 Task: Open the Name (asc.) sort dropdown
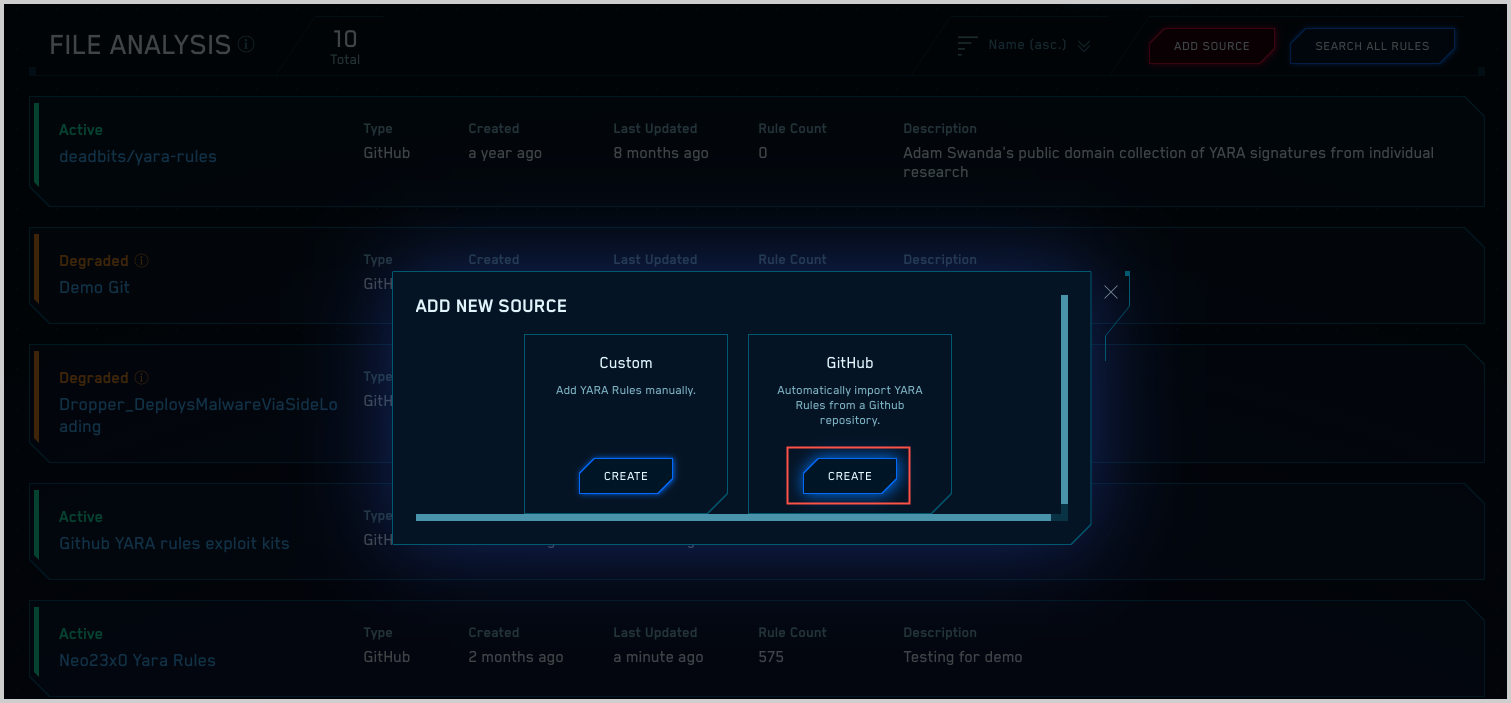click(x=1027, y=45)
